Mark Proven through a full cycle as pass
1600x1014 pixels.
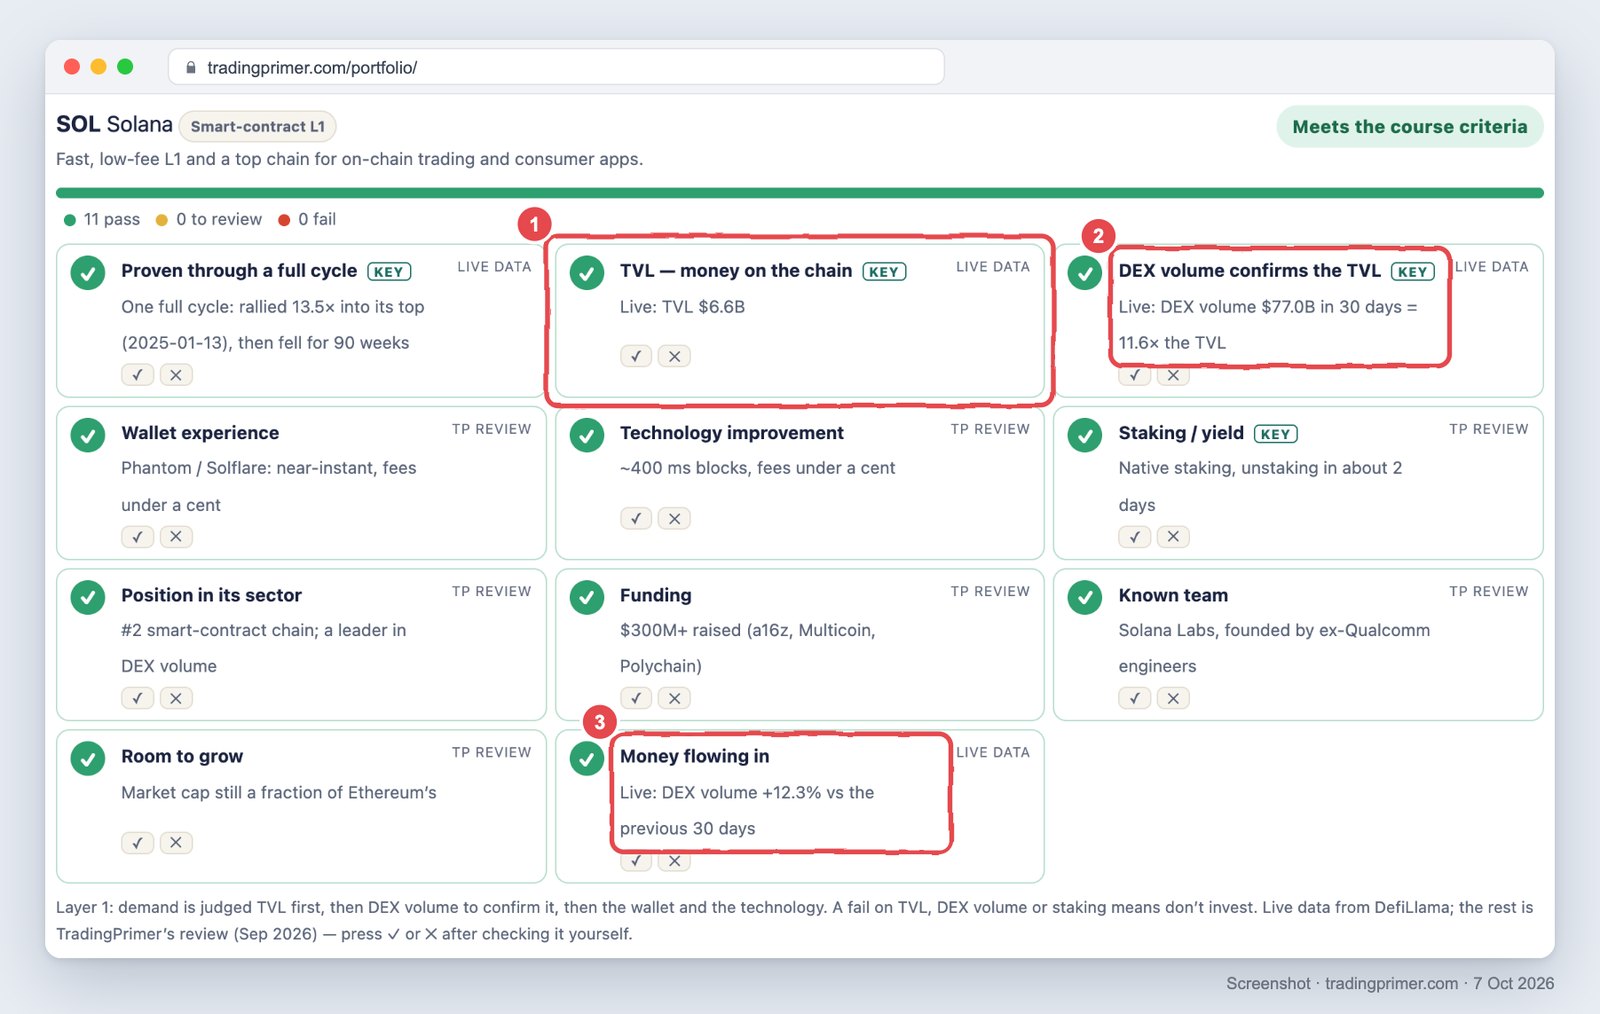(x=137, y=374)
